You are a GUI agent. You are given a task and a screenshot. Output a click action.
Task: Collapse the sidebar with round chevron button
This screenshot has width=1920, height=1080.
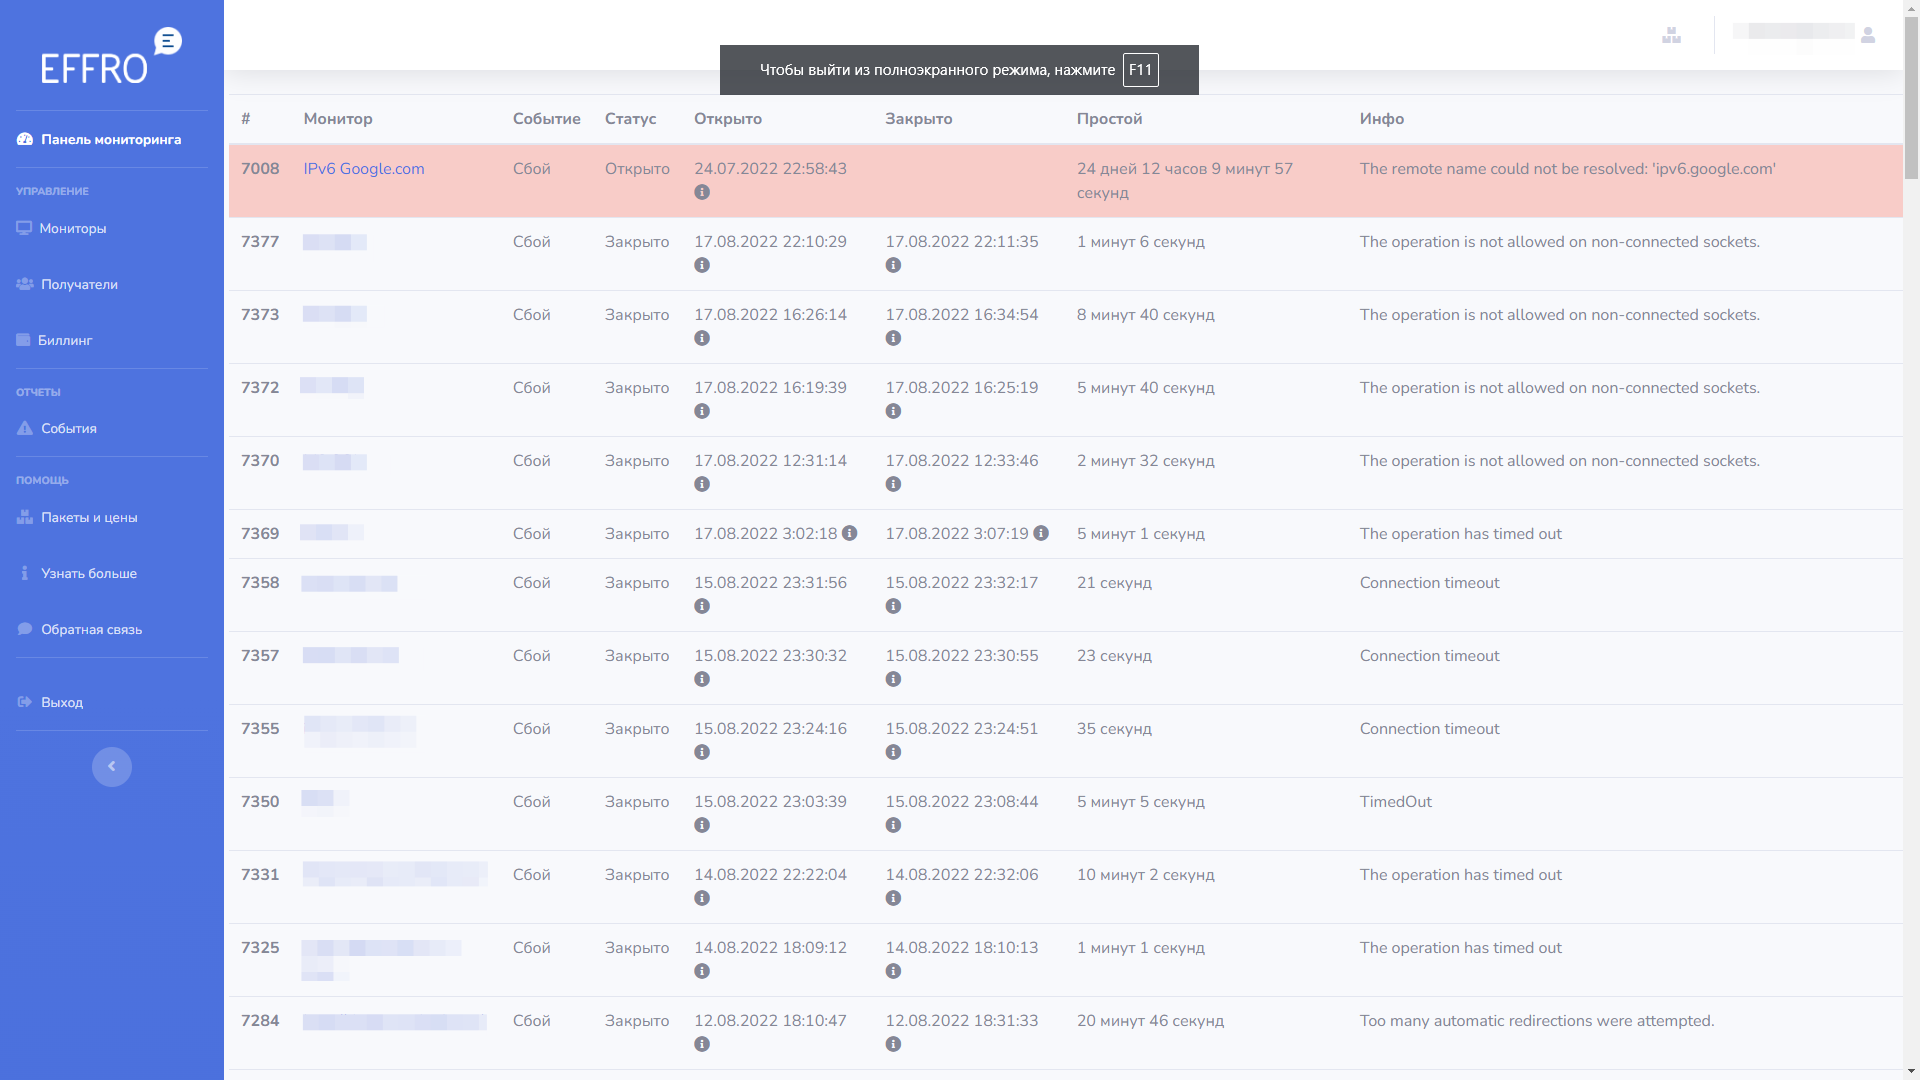[112, 767]
